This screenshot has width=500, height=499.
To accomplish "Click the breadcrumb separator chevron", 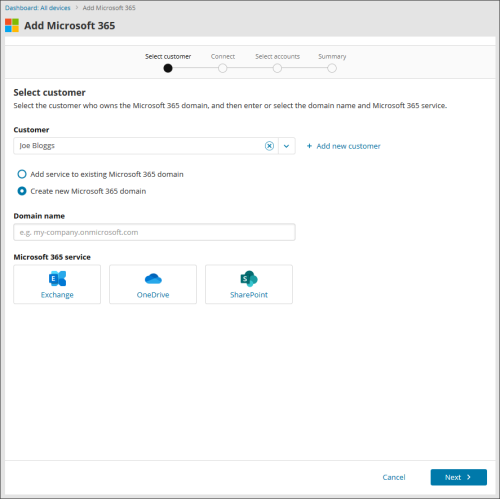I will [77, 8].
